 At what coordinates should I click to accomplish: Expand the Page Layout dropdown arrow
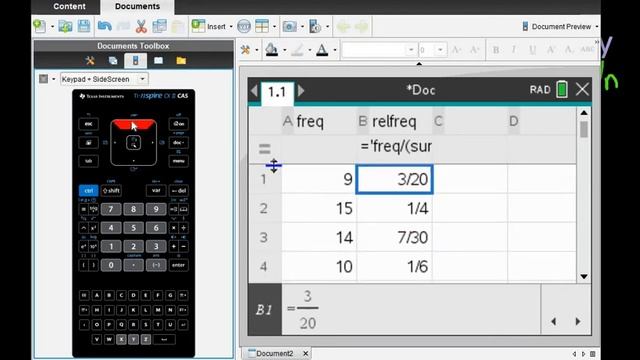pyautogui.click(x=274, y=27)
